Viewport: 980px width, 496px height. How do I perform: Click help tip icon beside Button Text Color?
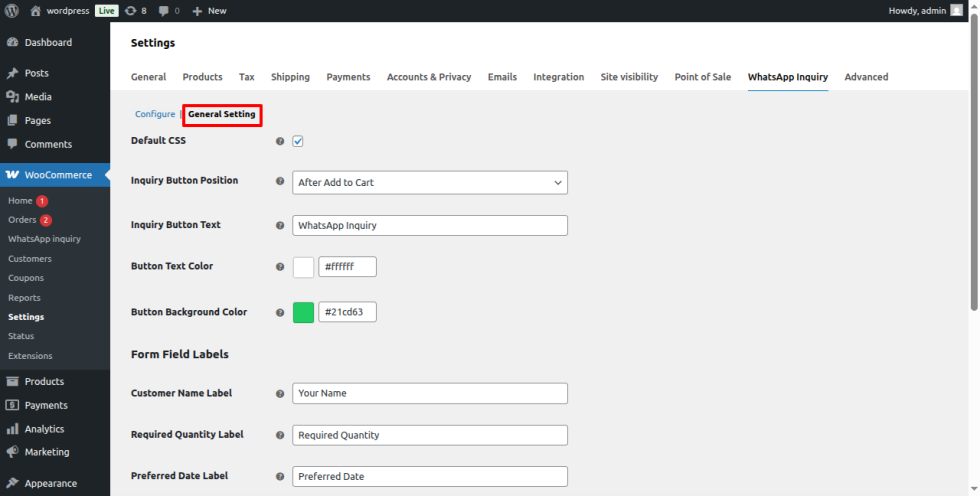[280, 267]
